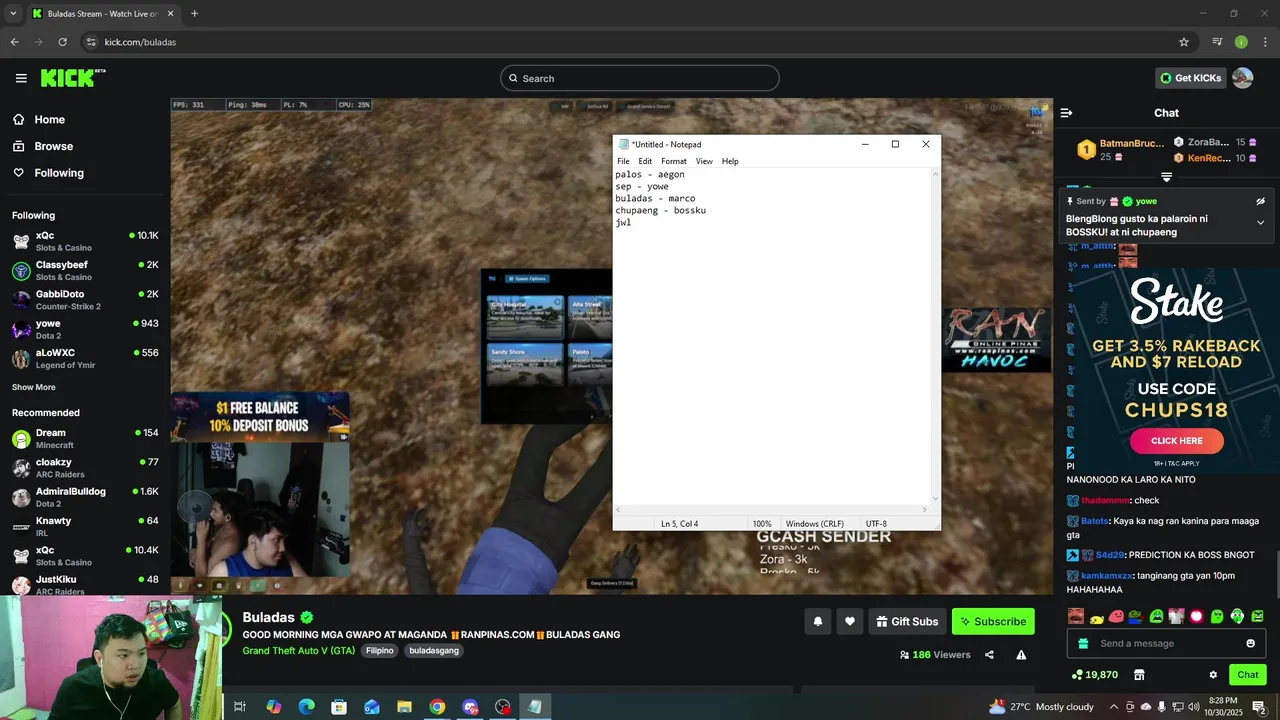This screenshot has height=720, width=1280.
Task: Click Get KICKs button
Action: coord(1190,78)
